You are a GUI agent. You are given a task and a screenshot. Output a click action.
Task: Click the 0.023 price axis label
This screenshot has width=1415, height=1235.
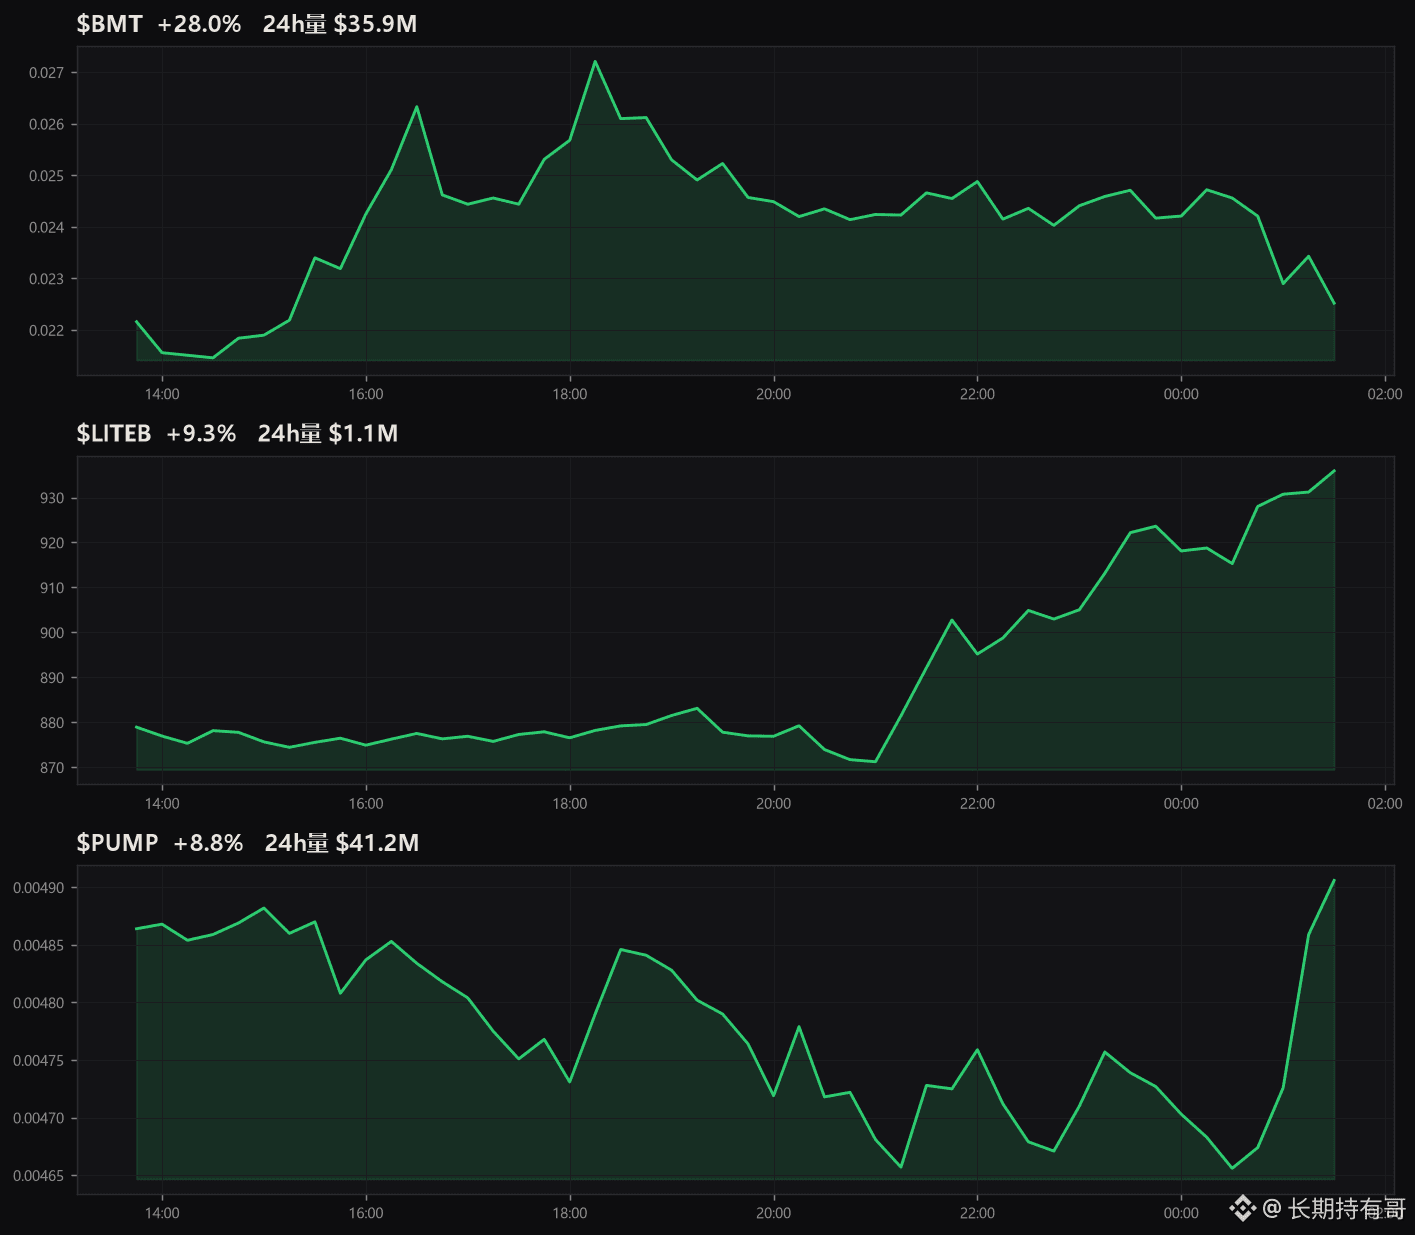46,279
